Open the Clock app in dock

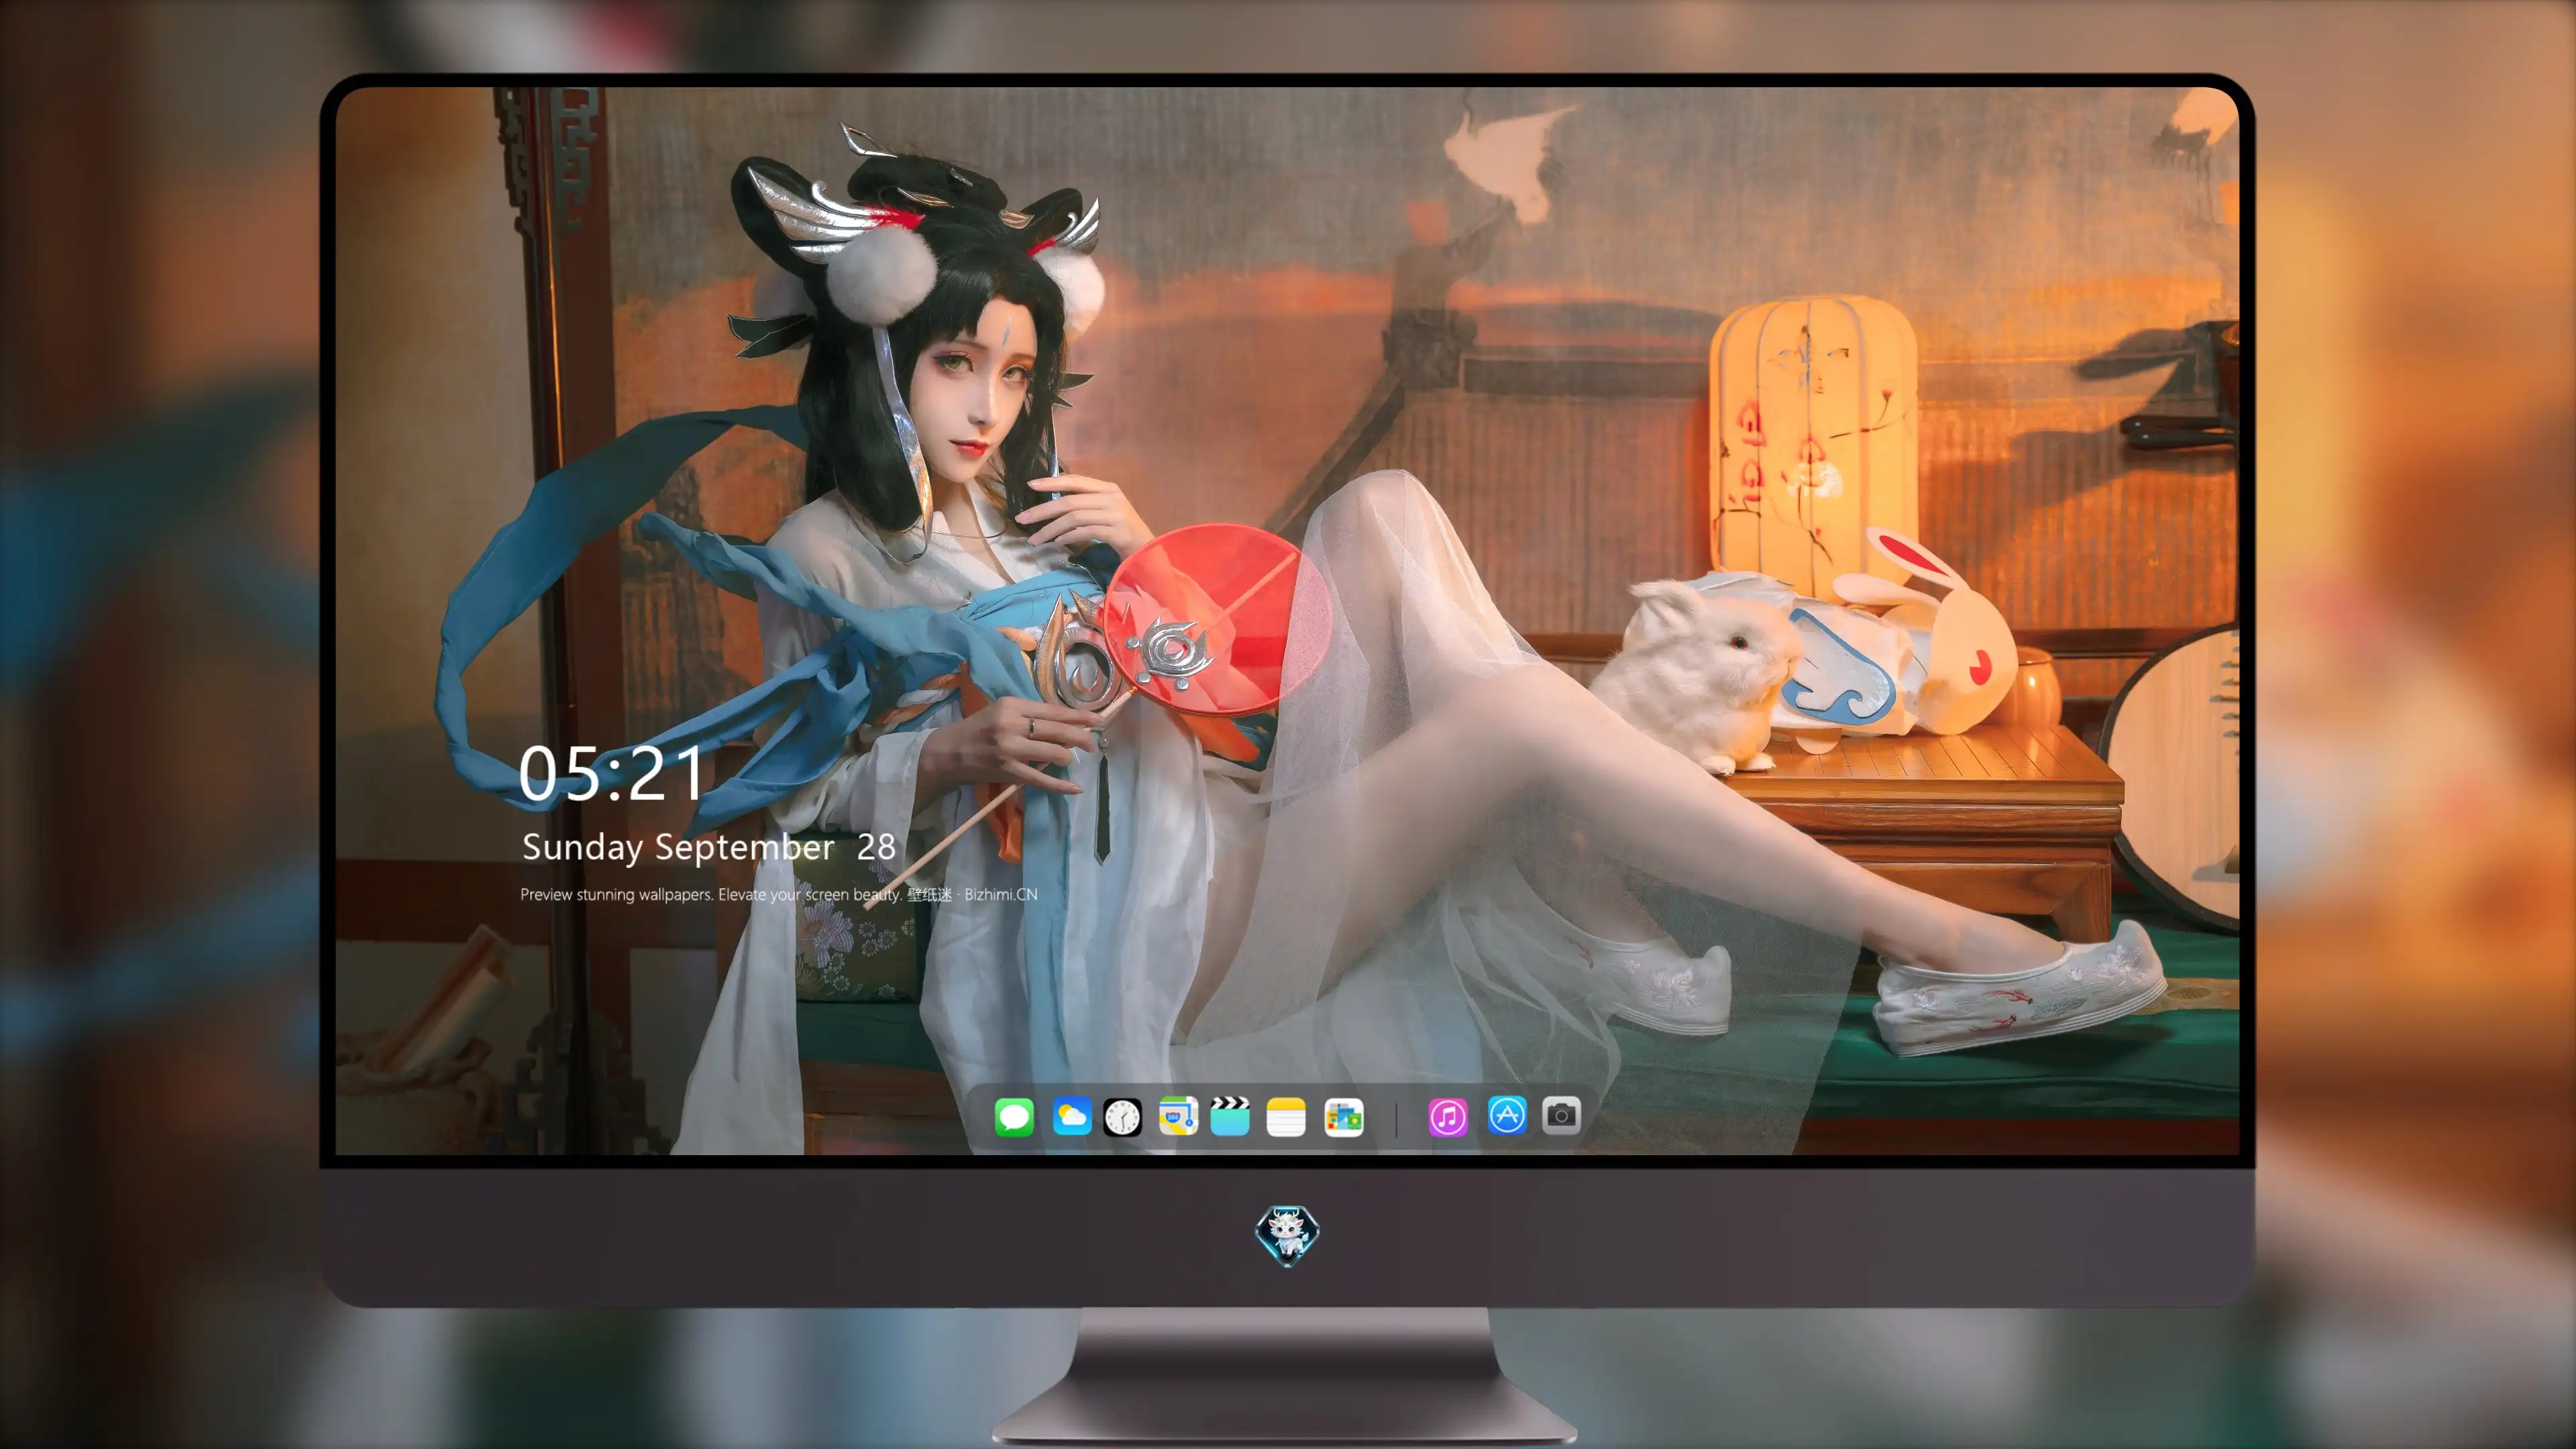(1122, 1117)
